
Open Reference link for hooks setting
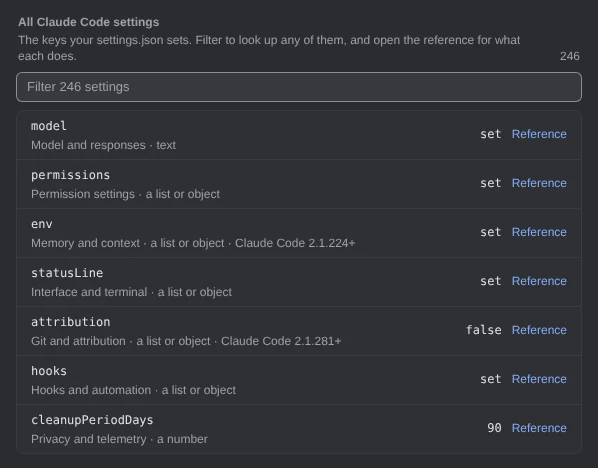tap(539, 379)
